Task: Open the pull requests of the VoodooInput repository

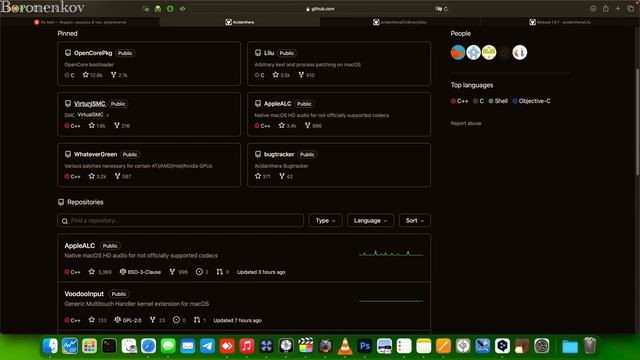Action: (200, 320)
